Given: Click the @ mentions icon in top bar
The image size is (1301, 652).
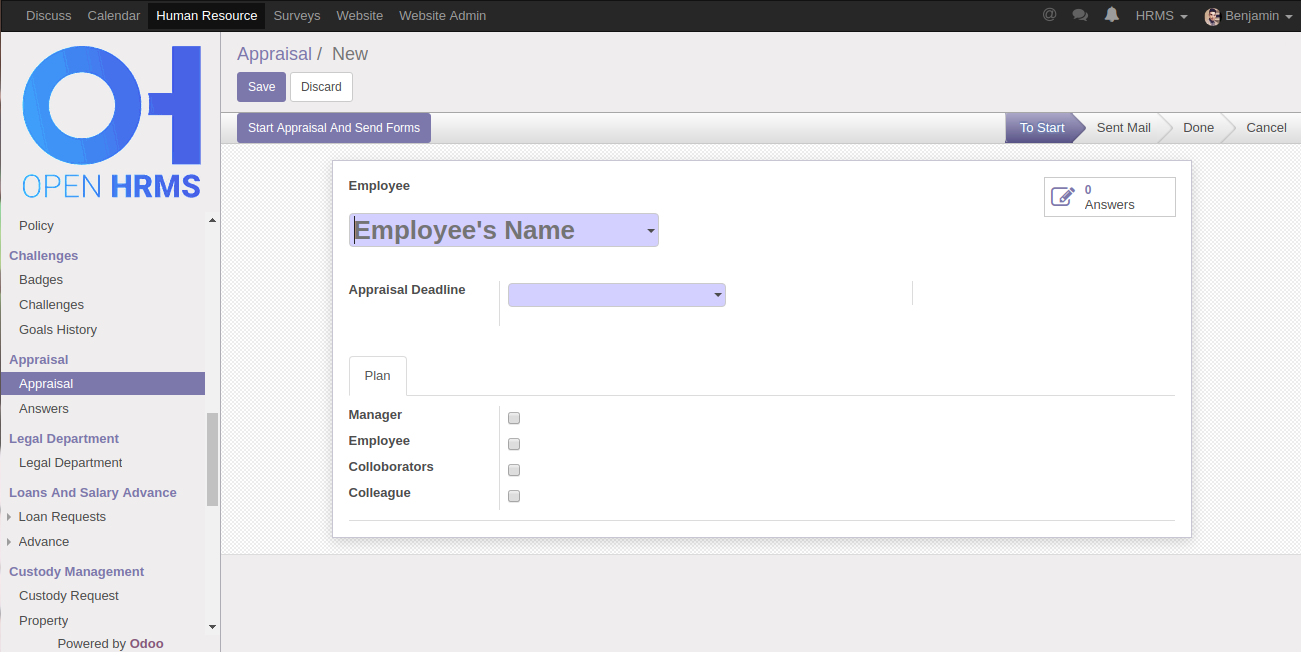Looking at the screenshot, I should (1049, 15).
